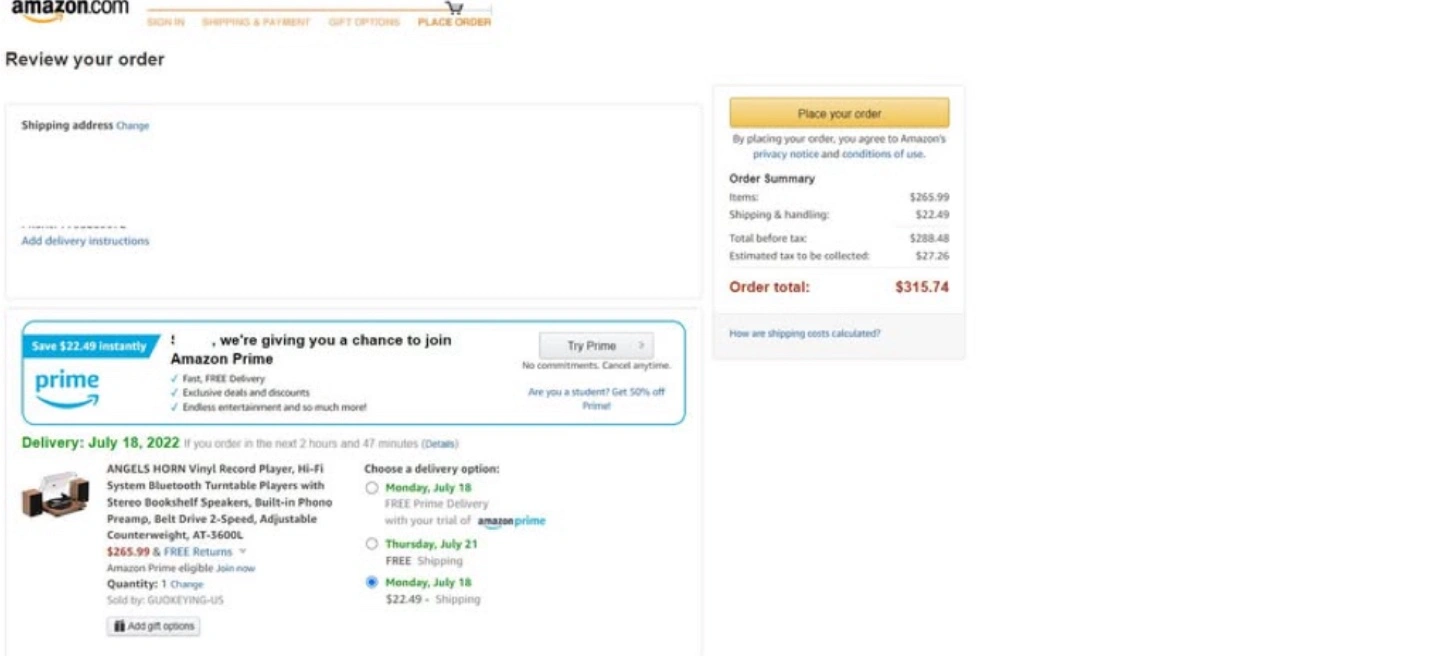Click the shopping cart progress icon
The height and width of the screenshot is (656, 1440).
[x=454, y=7]
